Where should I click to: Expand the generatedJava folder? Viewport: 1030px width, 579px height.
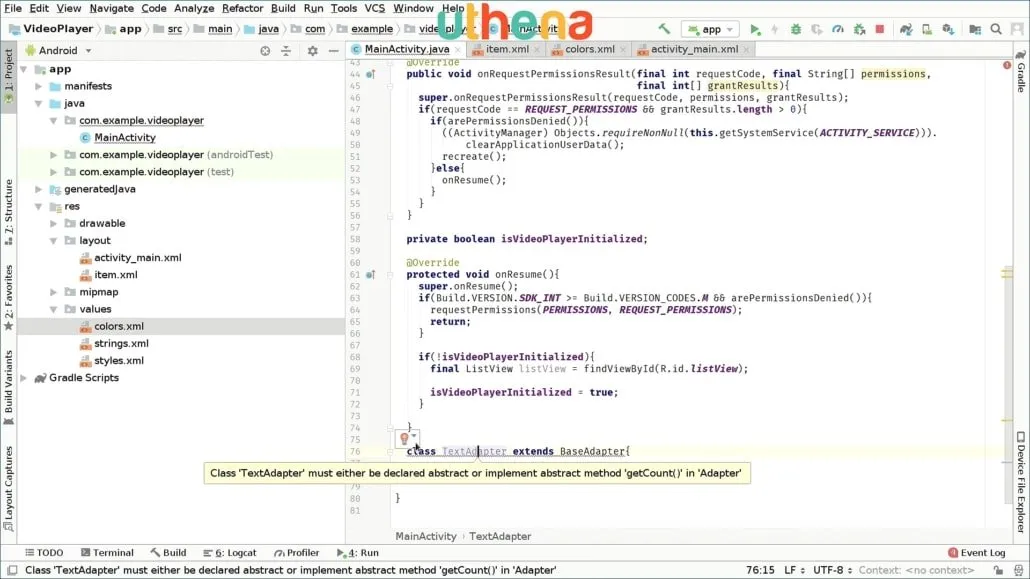39,189
